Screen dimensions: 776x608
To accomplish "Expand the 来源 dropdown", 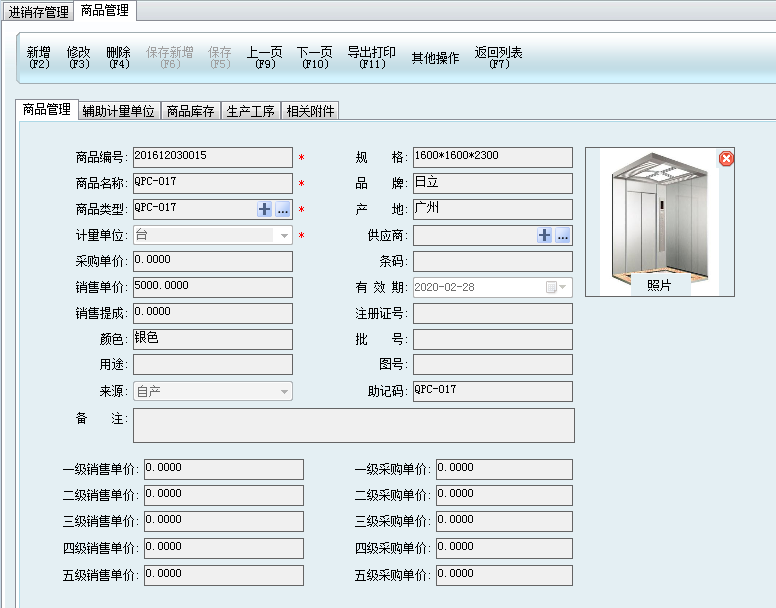I will tap(285, 392).
